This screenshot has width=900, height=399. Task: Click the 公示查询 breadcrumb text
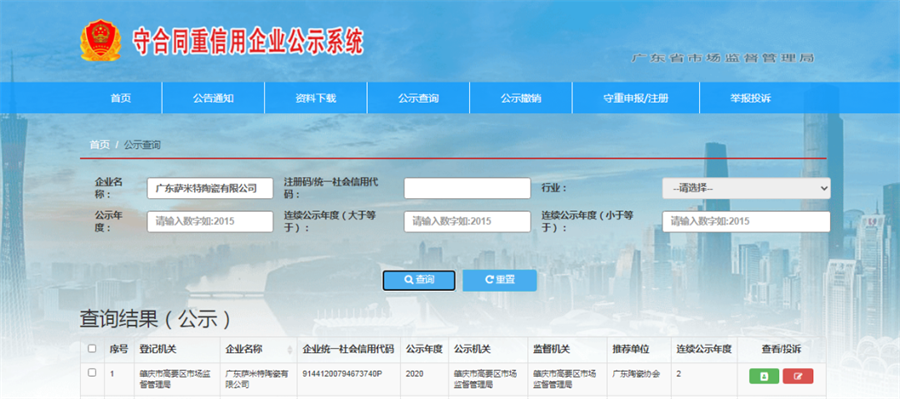coord(142,145)
